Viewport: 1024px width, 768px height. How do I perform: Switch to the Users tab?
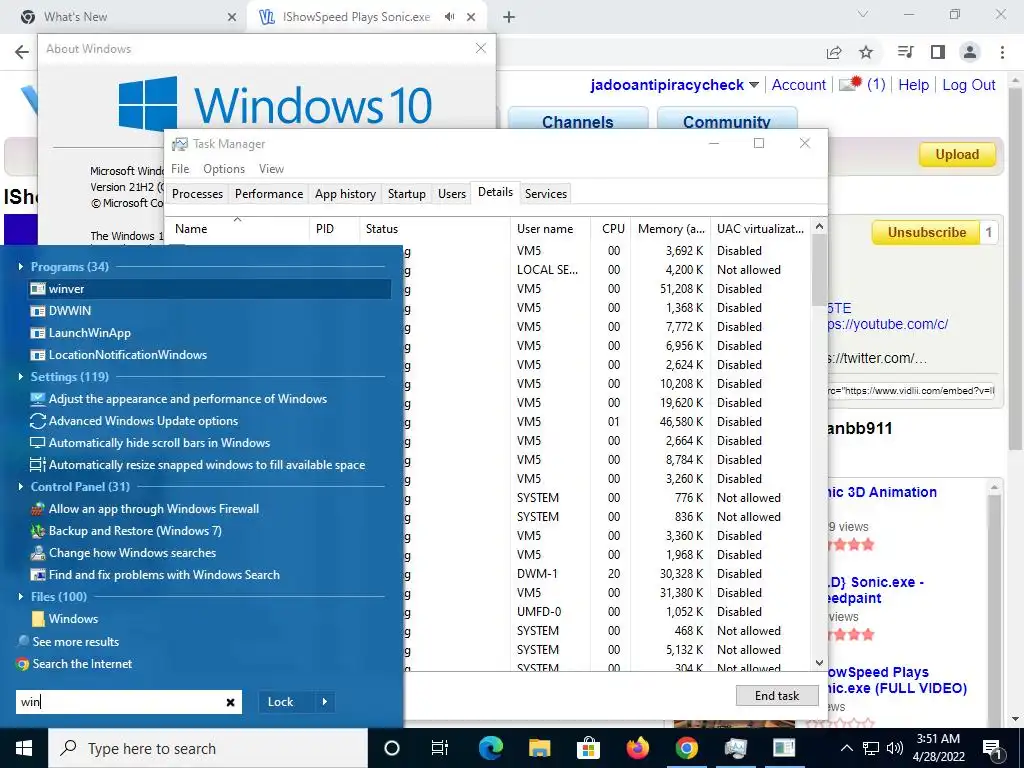(452, 194)
